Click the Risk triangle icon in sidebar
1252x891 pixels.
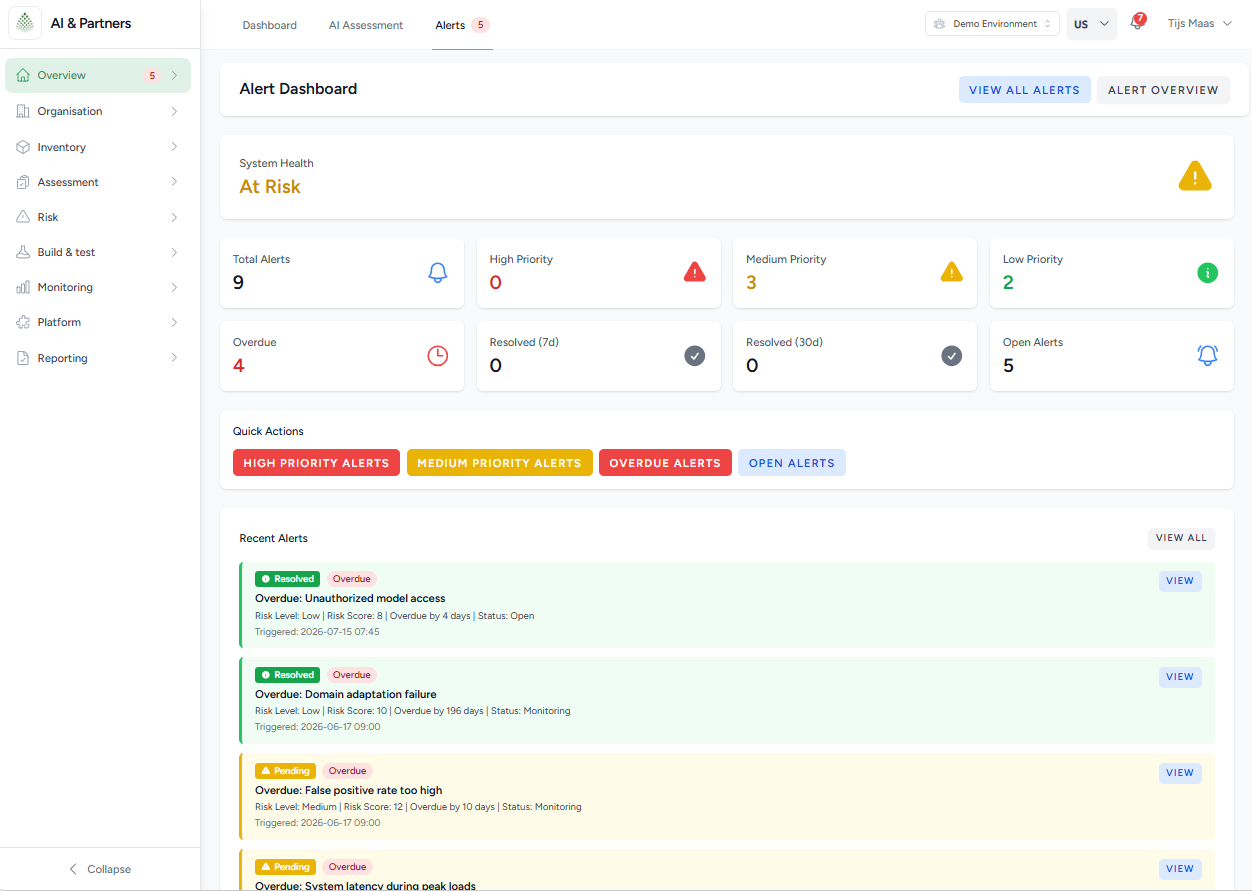tap(23, 217)
